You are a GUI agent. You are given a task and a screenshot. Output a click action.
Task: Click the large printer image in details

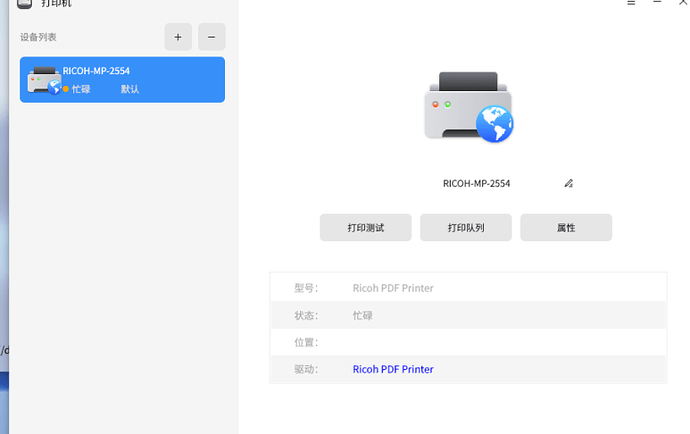(469, 107)
